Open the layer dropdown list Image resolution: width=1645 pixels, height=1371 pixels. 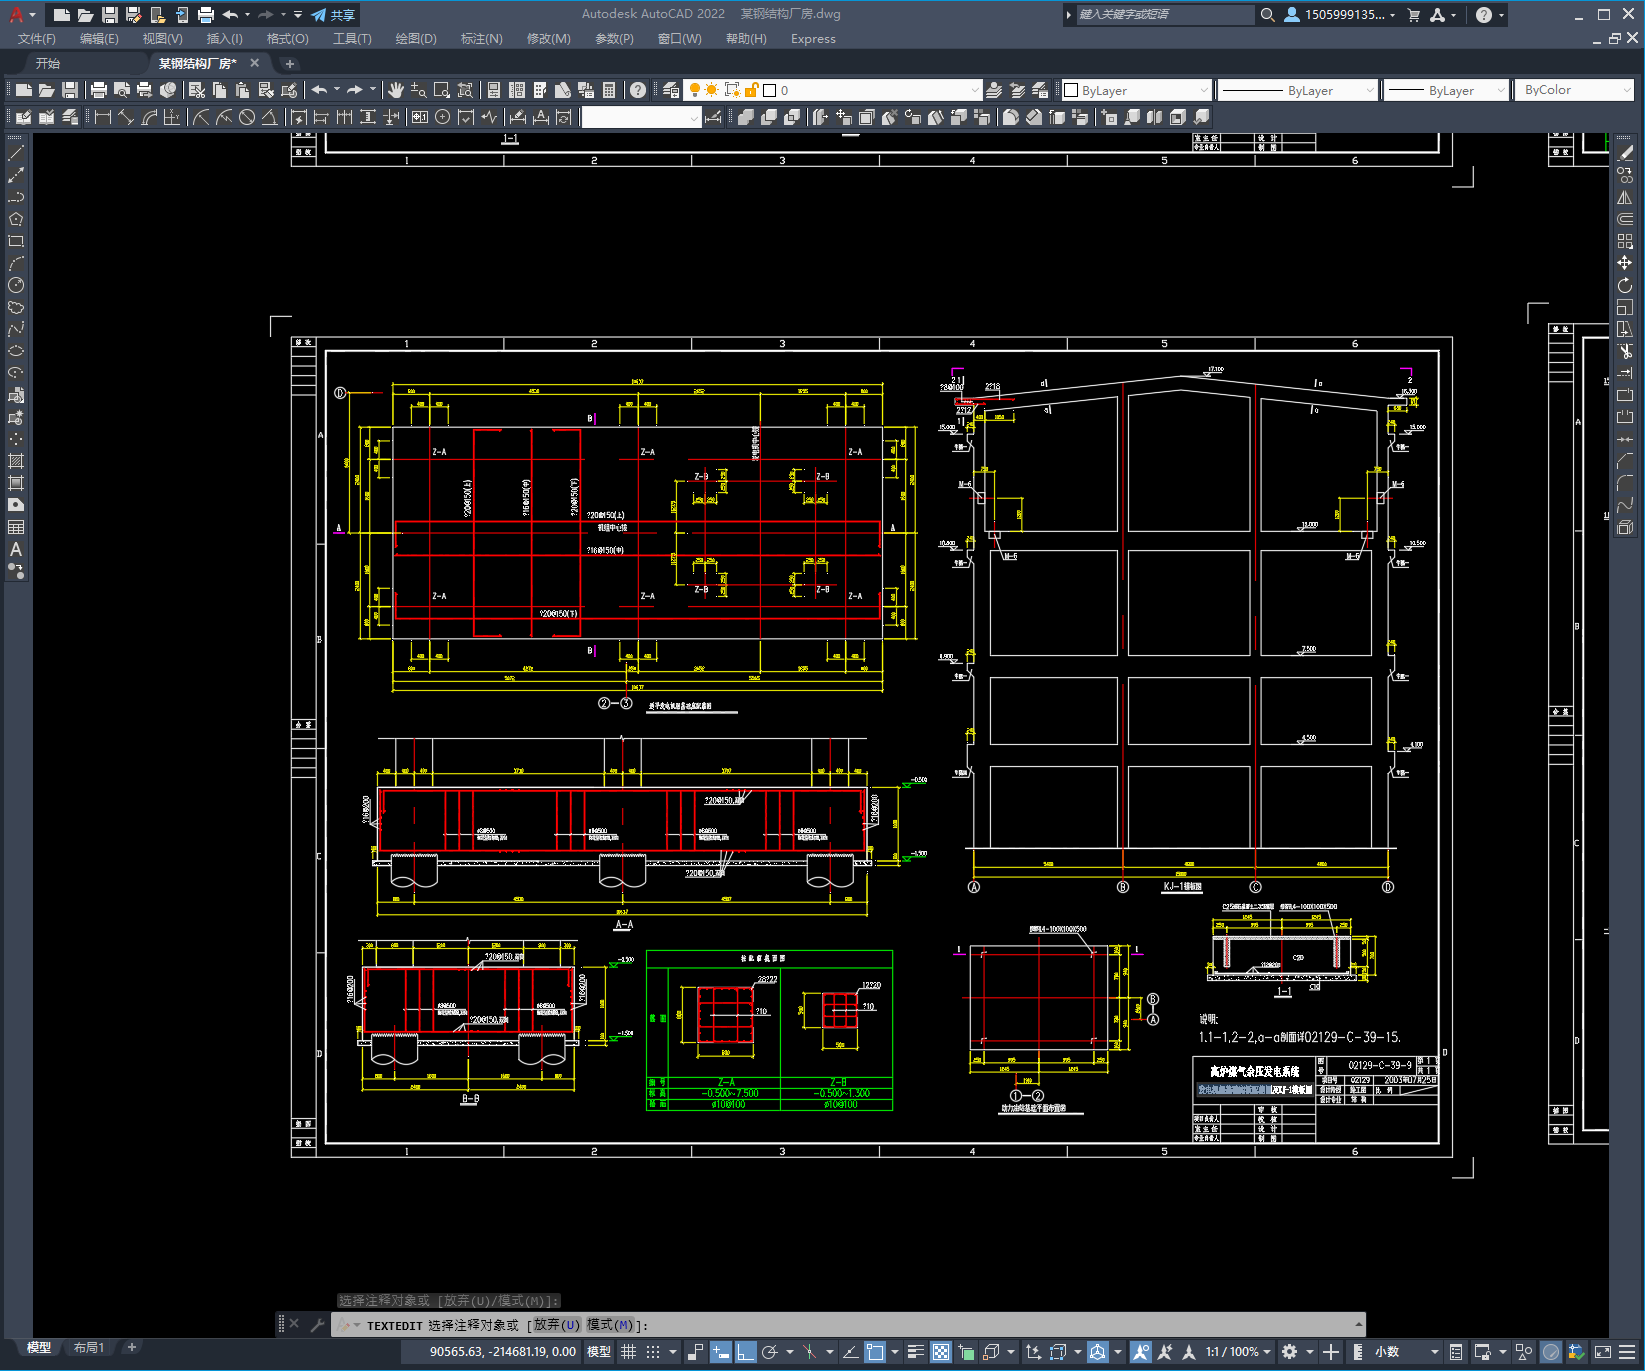[975, 90]
